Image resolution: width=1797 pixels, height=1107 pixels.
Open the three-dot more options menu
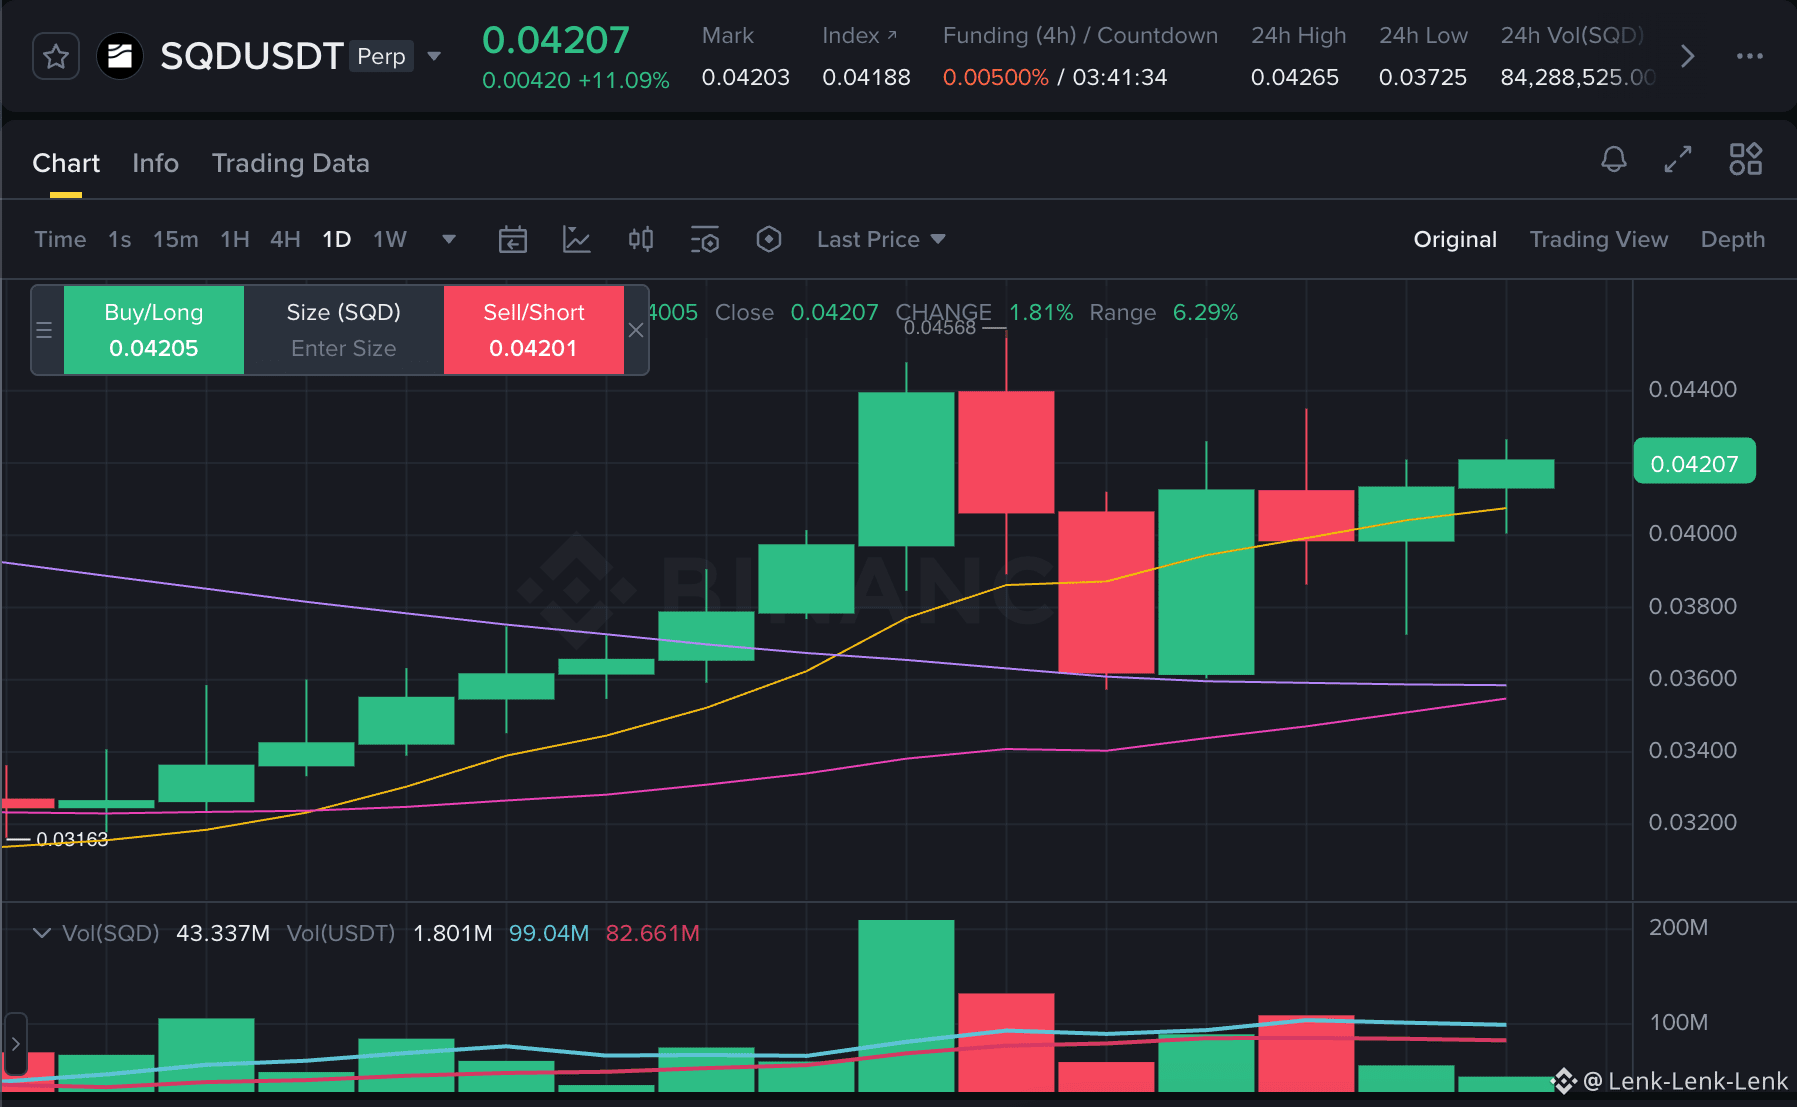click(1750, 56)
